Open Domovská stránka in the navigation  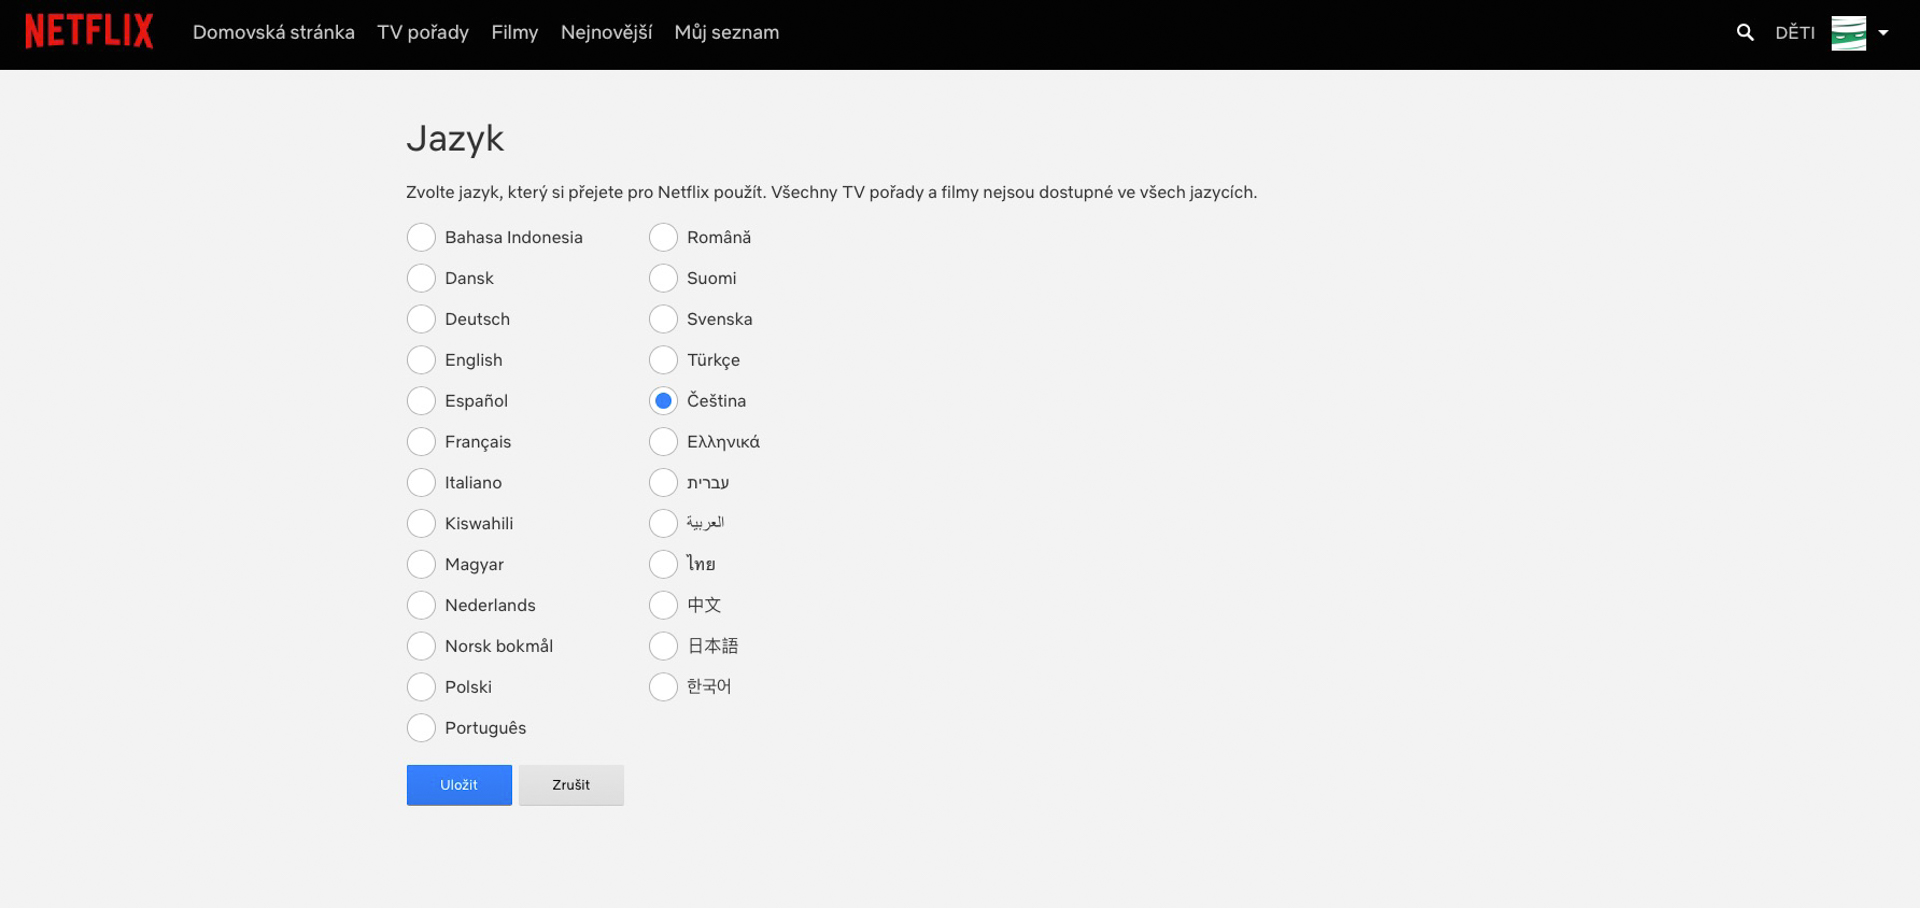[x=274, y=32]
